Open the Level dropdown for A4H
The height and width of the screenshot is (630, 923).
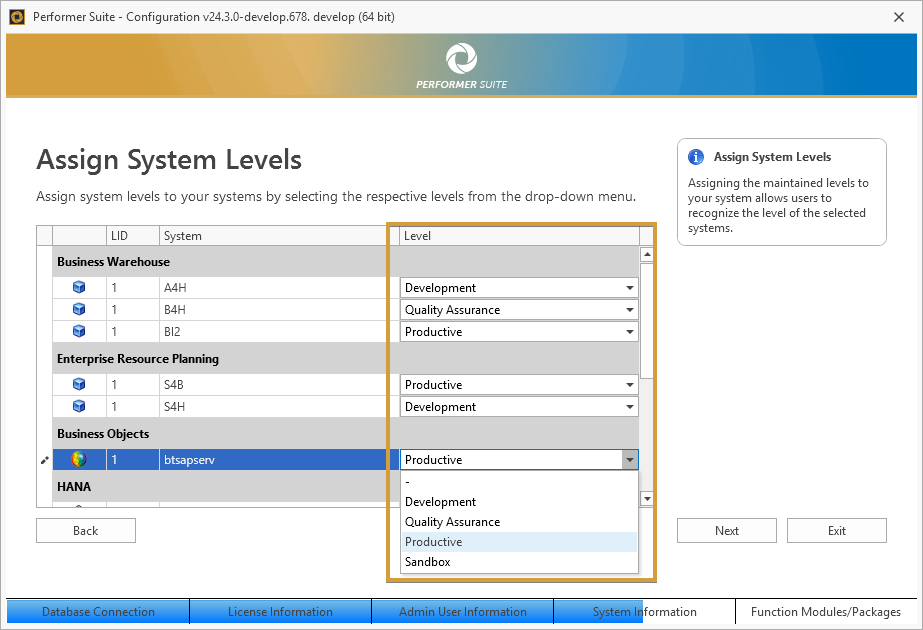click(x=629, y=288)
